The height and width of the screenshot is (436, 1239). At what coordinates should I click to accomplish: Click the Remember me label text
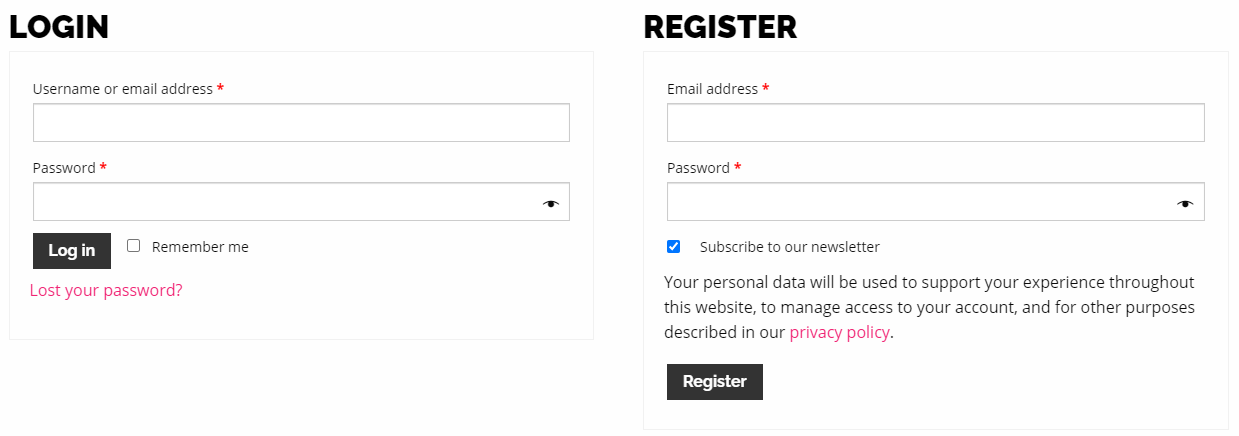click(200, 247)
